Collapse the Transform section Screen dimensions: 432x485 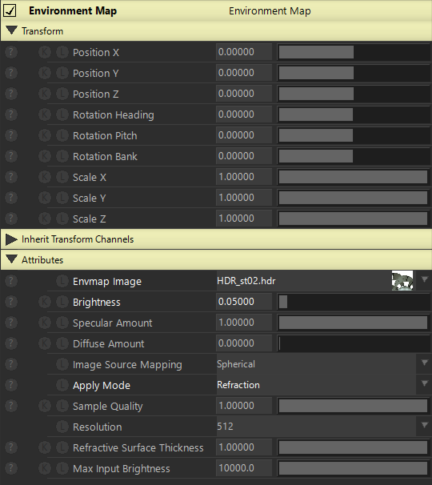pos(12,31)
